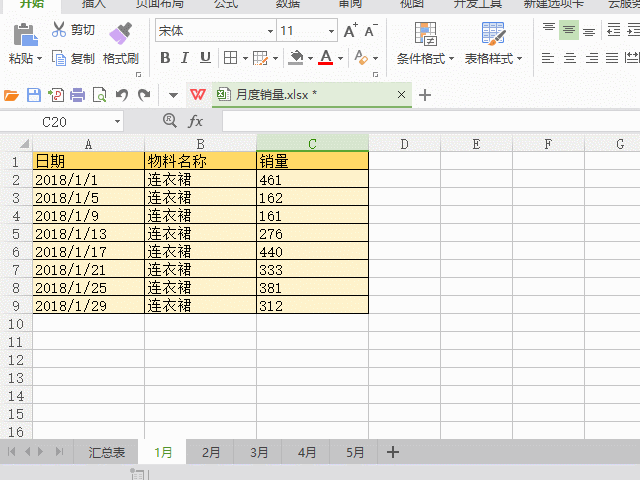
Task: Add a new sheet with plus icon
Action: click(x=393, y=452)
